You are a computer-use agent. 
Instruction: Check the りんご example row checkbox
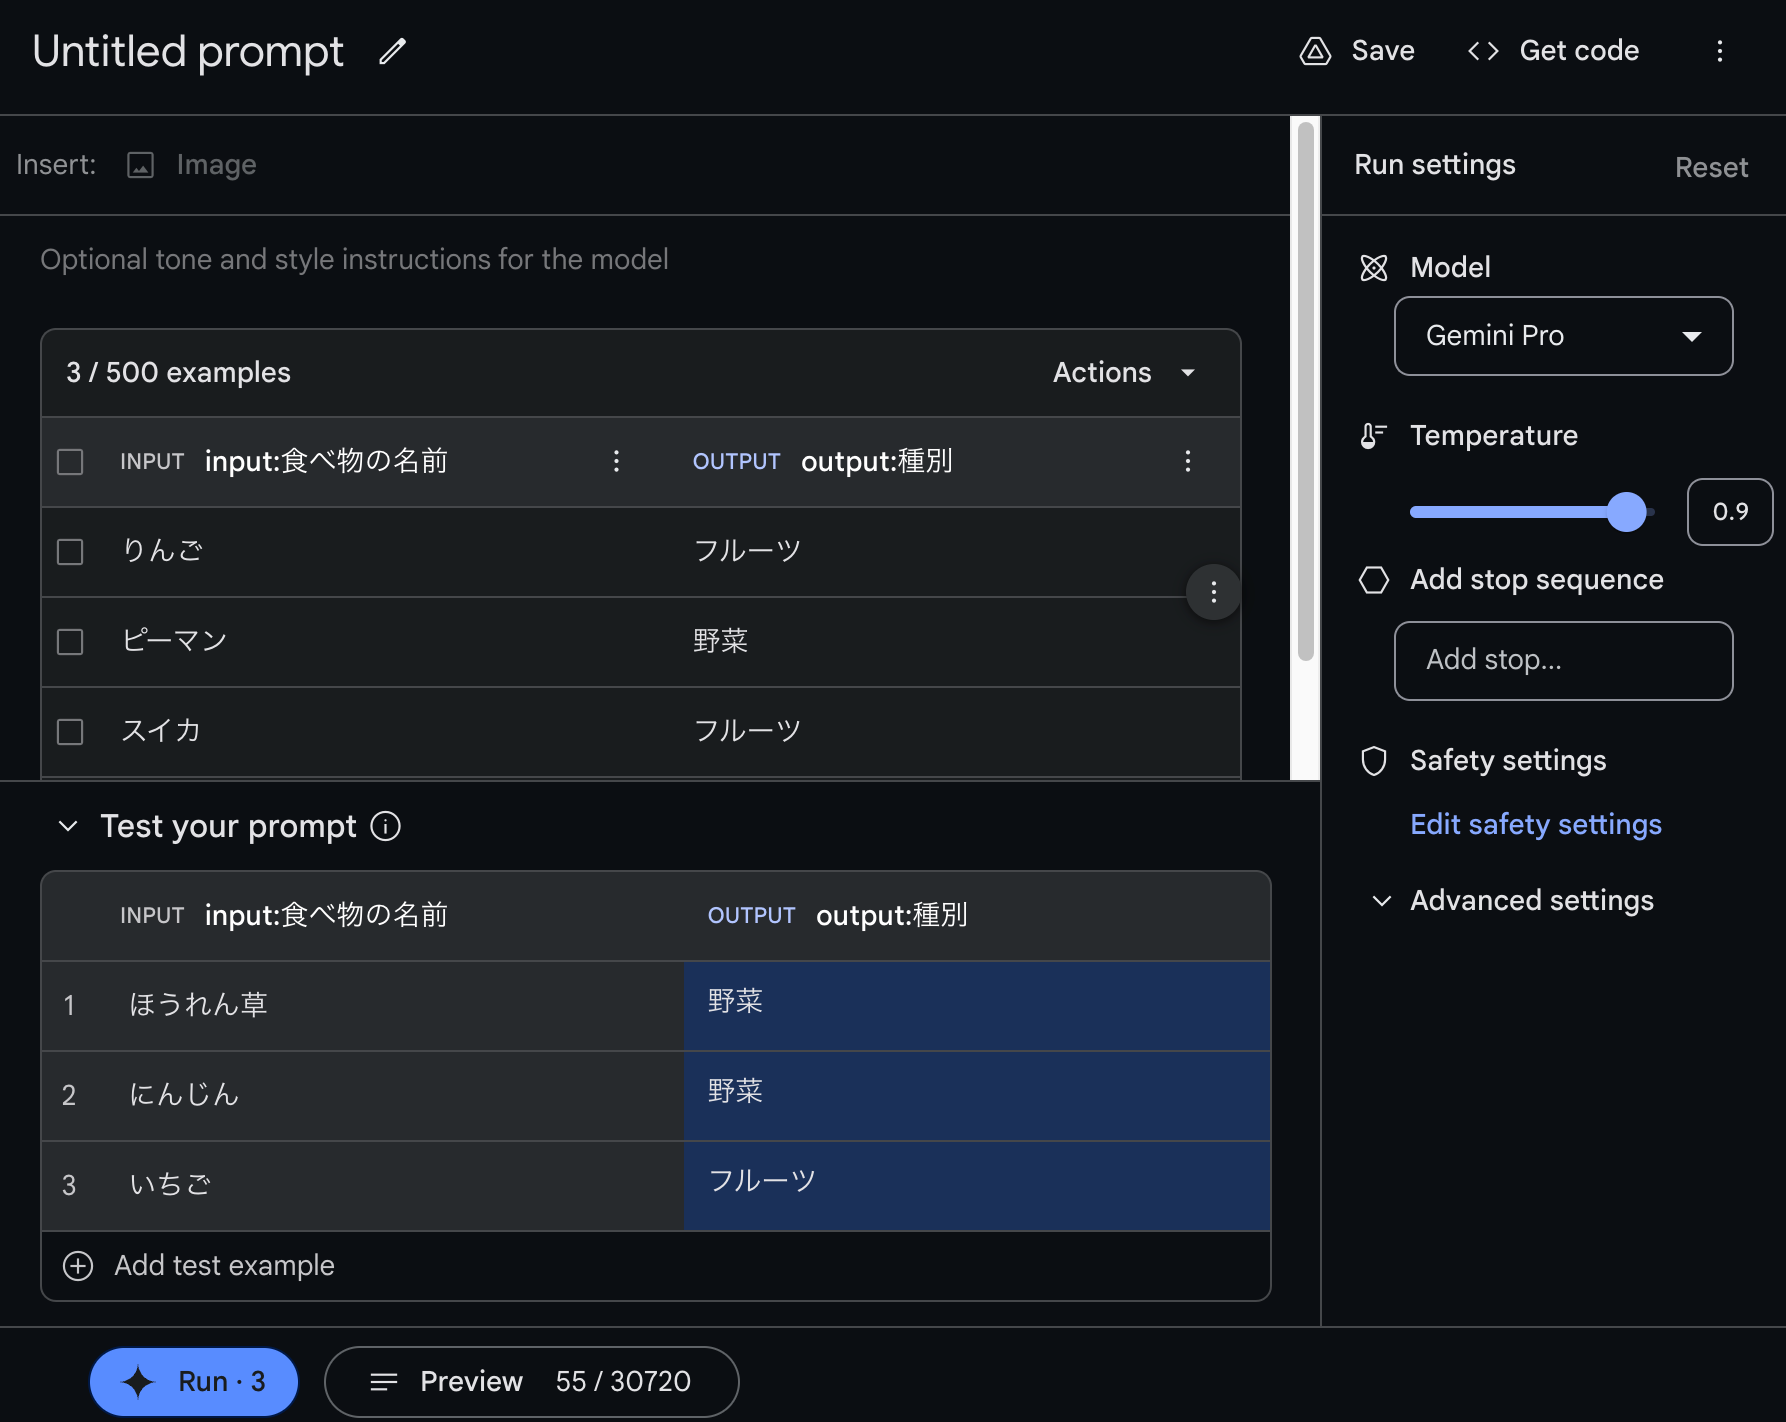(x=70, y=552)
